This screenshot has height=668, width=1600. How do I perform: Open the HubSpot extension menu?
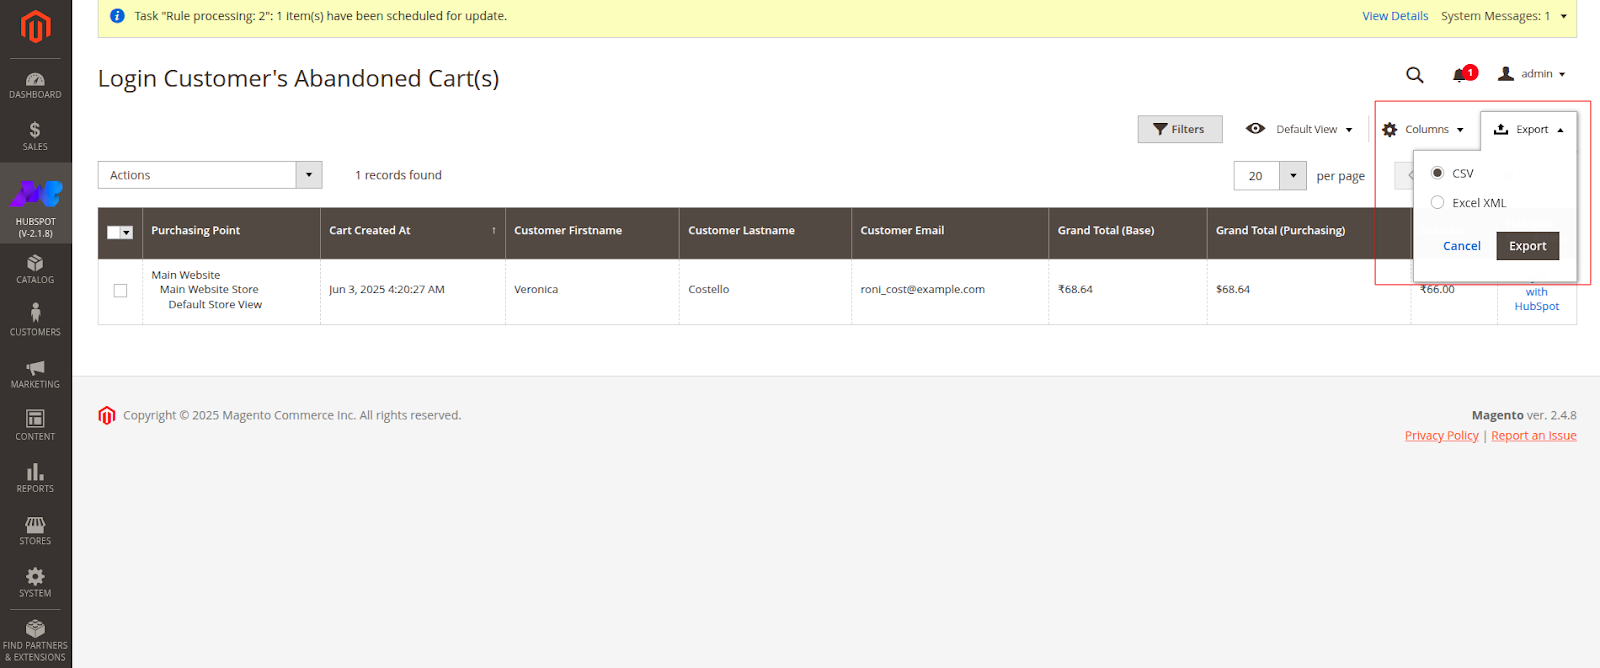pos(35,203)
